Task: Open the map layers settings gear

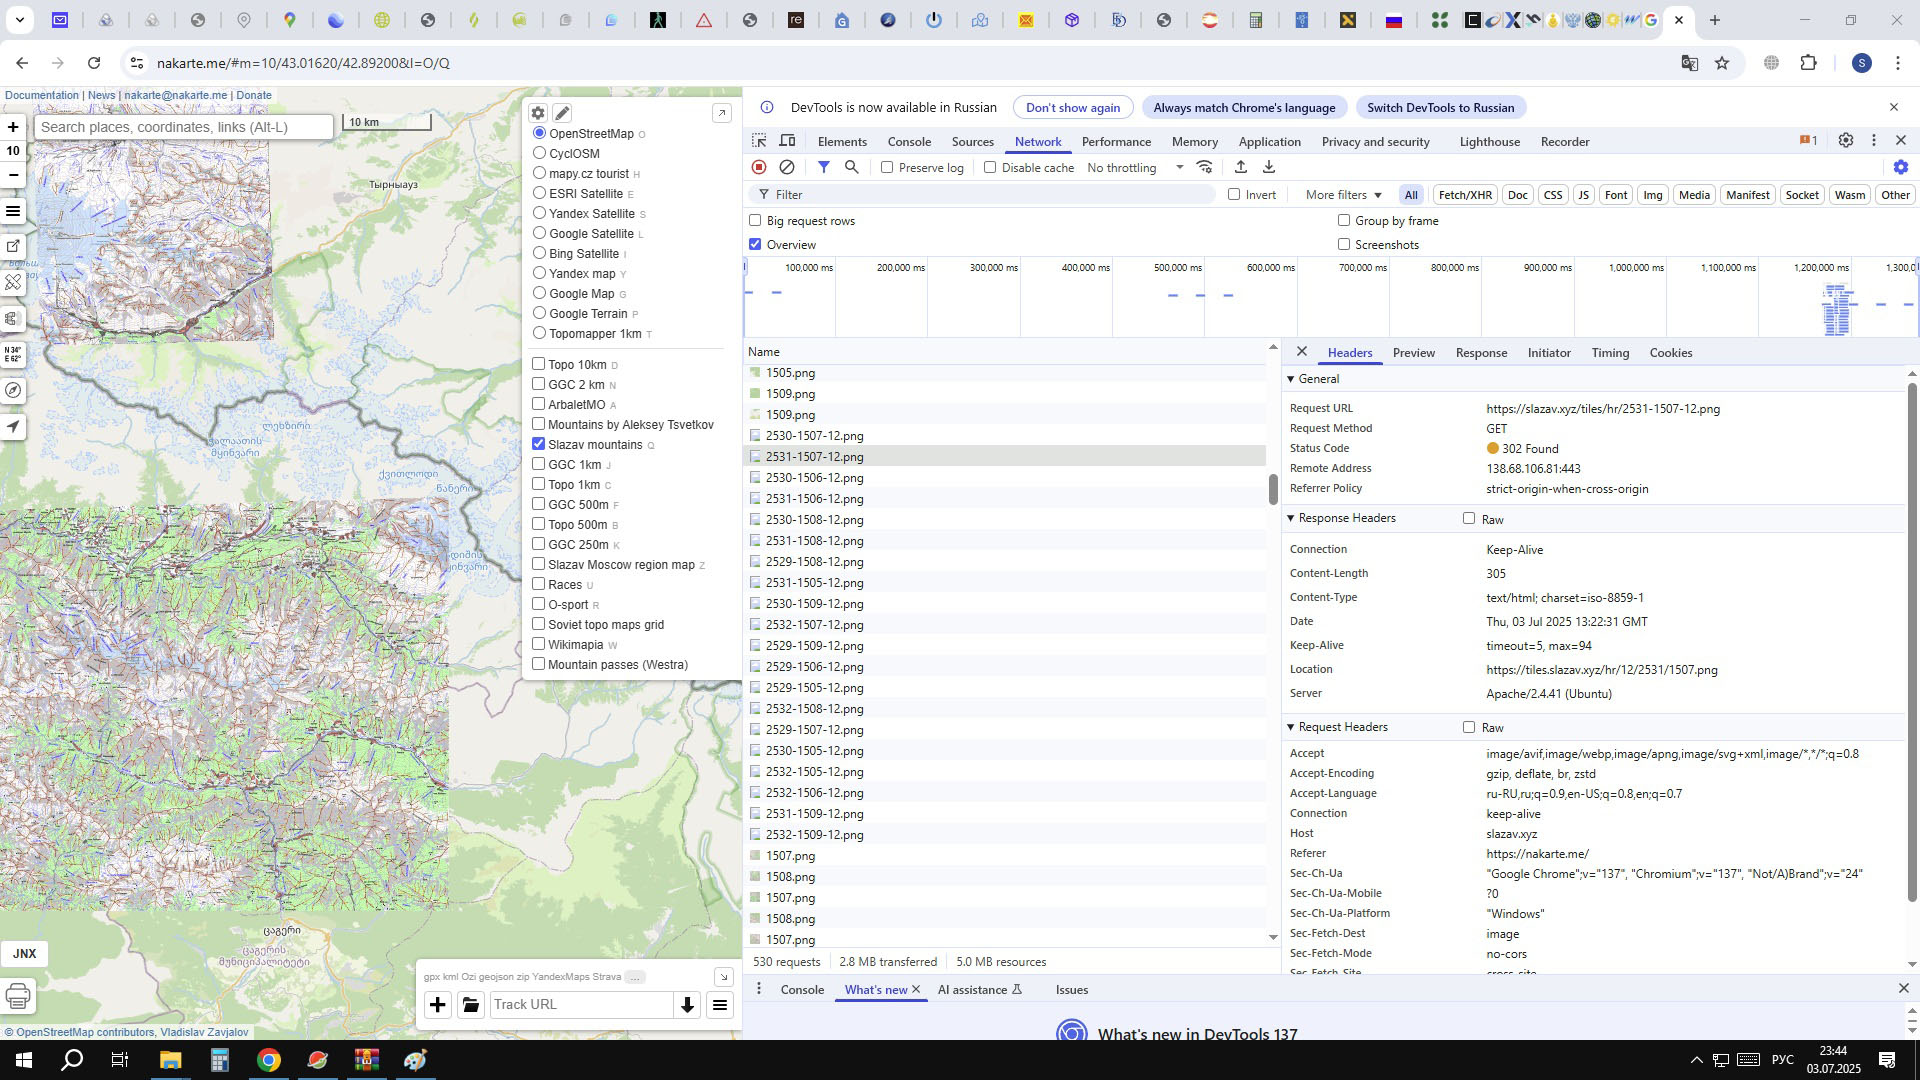Action: pyautogui.click(x=538, y=113)
